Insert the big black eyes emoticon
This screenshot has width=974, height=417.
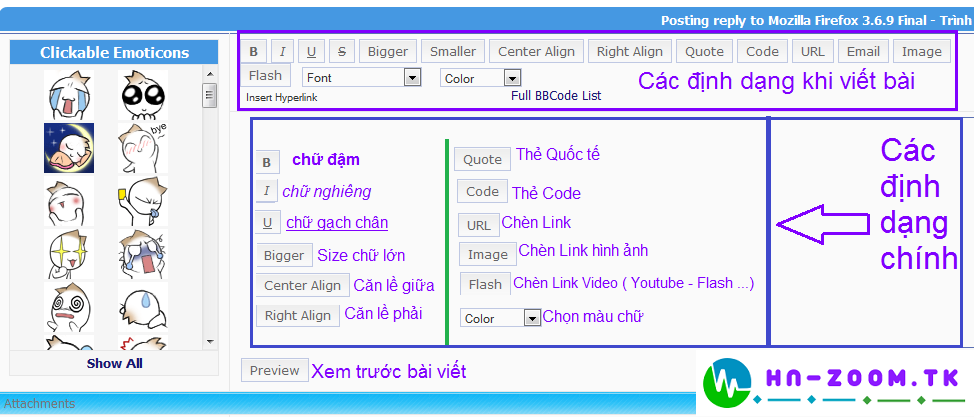pyautogui.click(x=143, y=94)
